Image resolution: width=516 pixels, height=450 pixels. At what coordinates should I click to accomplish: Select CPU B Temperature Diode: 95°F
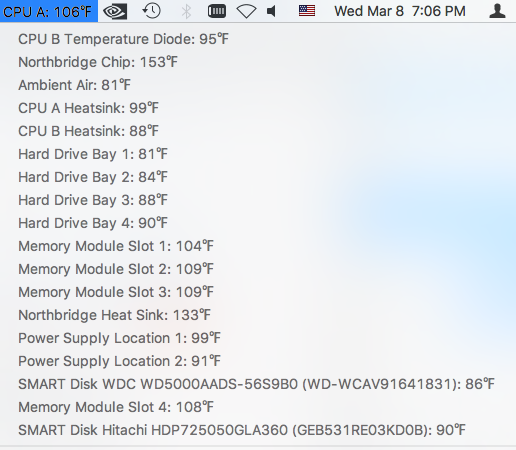pos(258,39)
